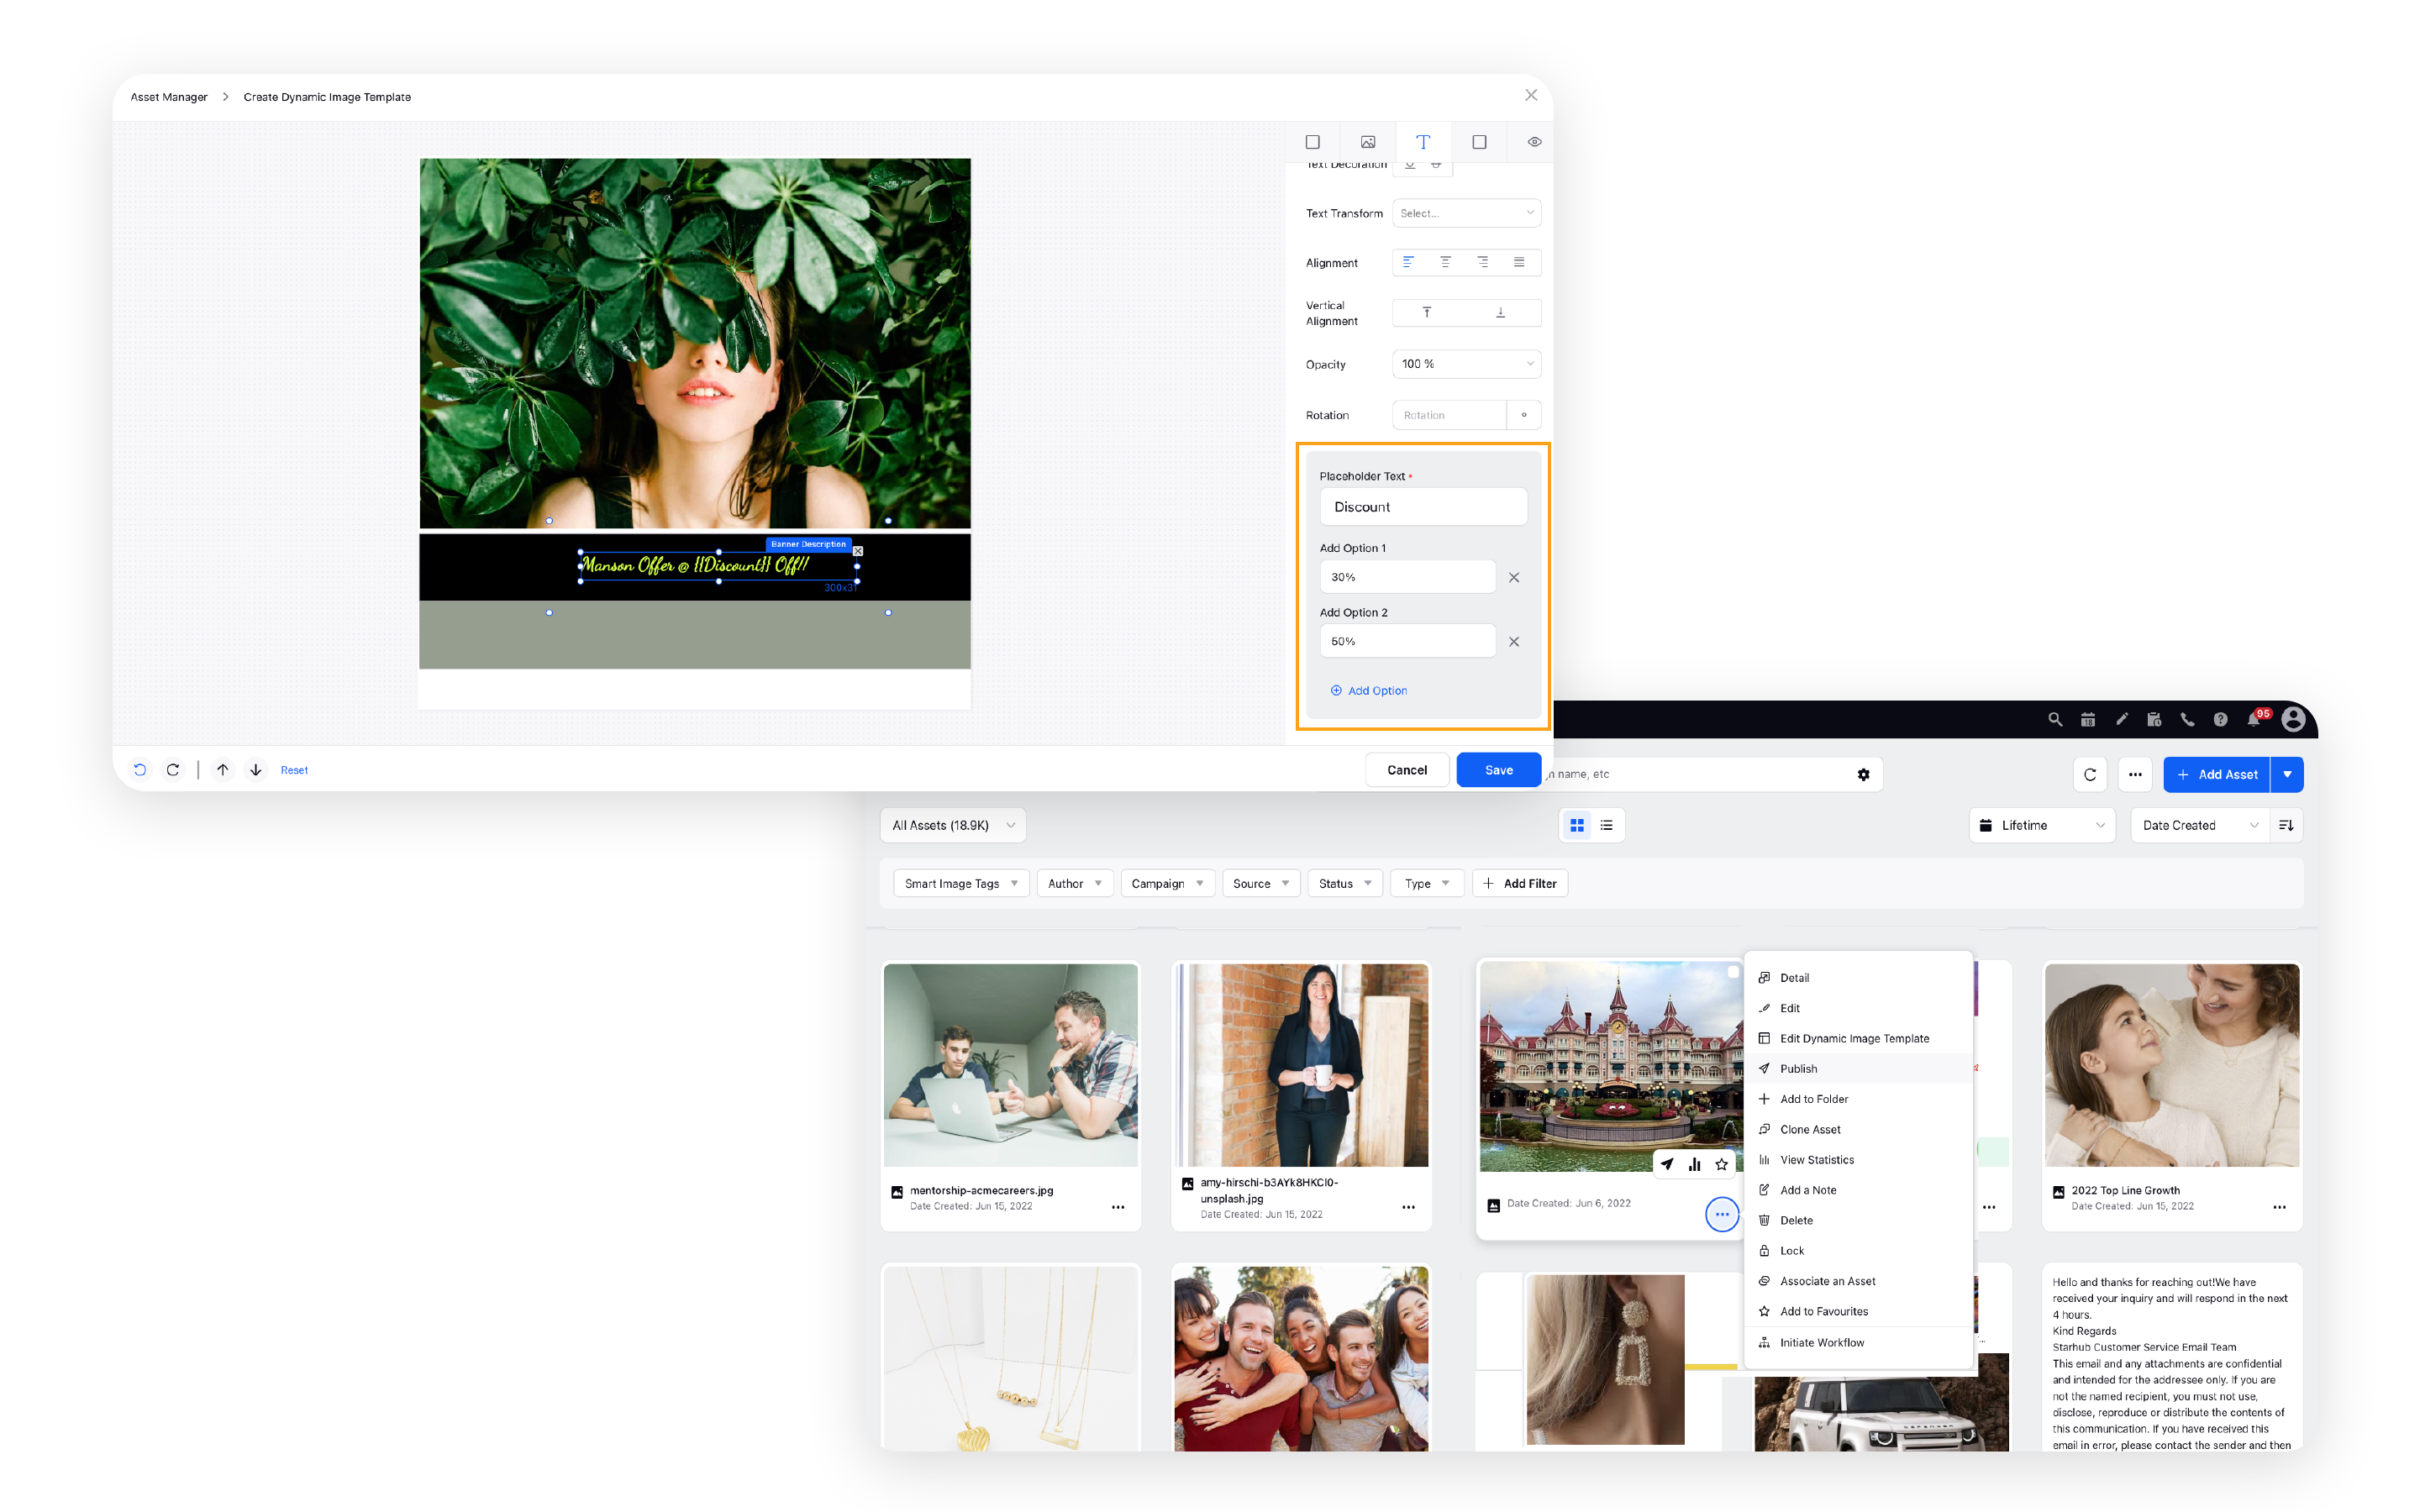The width and height of the screenshot is (2420, 1512).
Task: Save the dynamic image template
Action: click(1498, 769)
